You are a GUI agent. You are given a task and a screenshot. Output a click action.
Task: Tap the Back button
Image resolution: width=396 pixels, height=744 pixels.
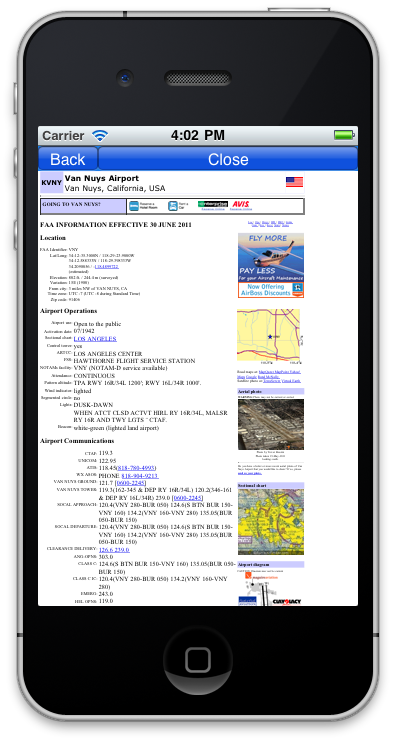tap(68, 159)
